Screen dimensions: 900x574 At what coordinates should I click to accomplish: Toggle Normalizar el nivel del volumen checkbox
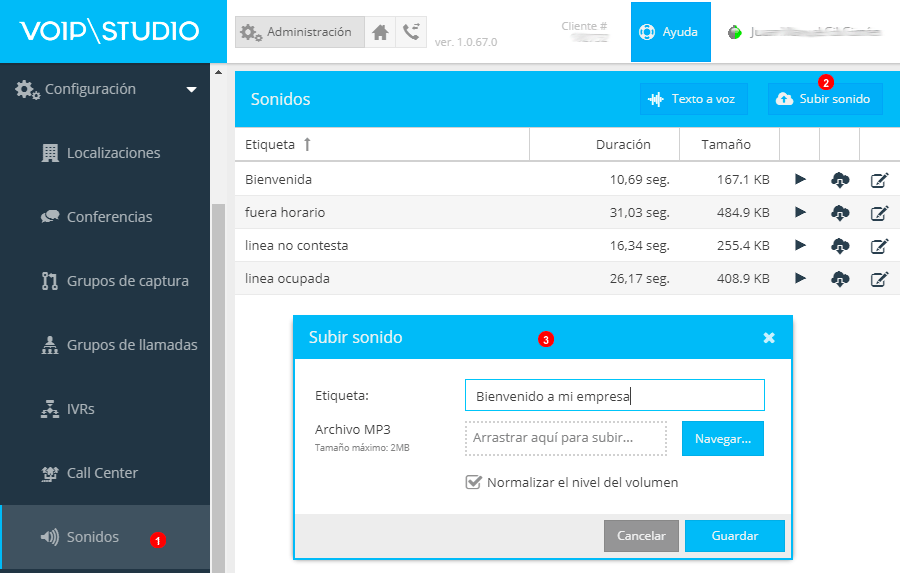474,482
